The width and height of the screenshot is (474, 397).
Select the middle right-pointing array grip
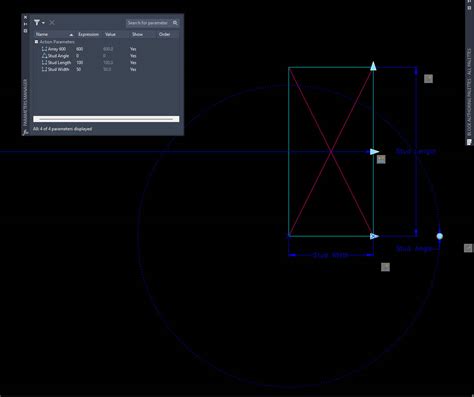374,152
